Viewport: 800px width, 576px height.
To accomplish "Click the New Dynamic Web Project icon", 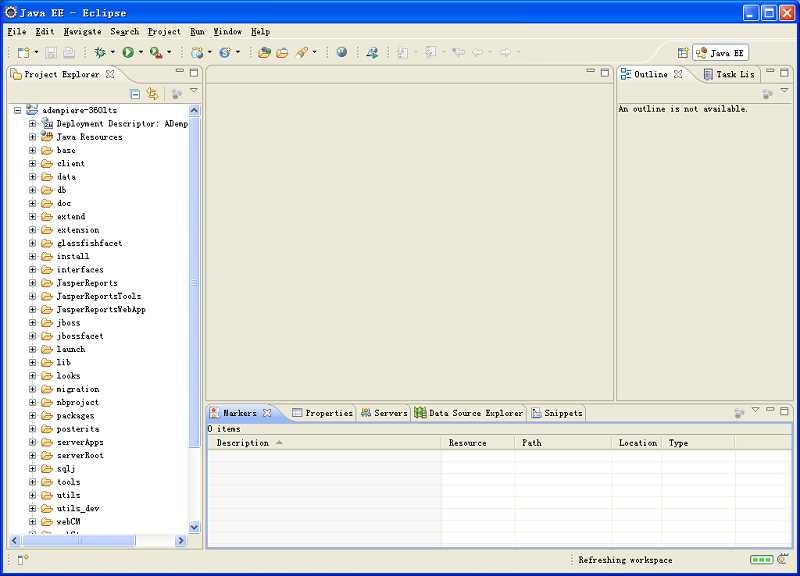I will tap(197, 52).
